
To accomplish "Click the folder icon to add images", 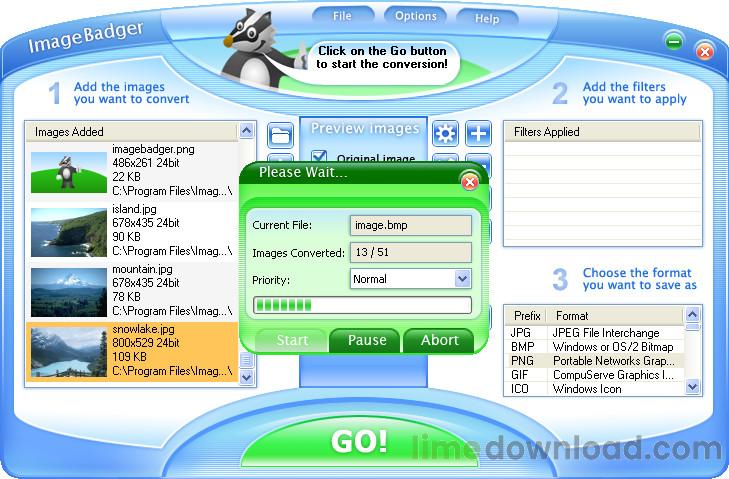I will pos(280,135).
